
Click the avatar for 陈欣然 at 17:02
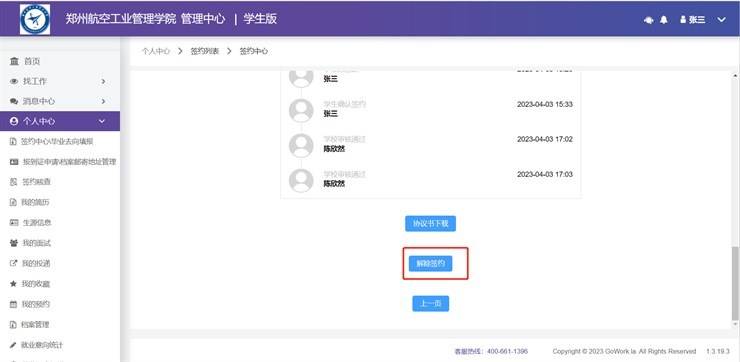301,145
